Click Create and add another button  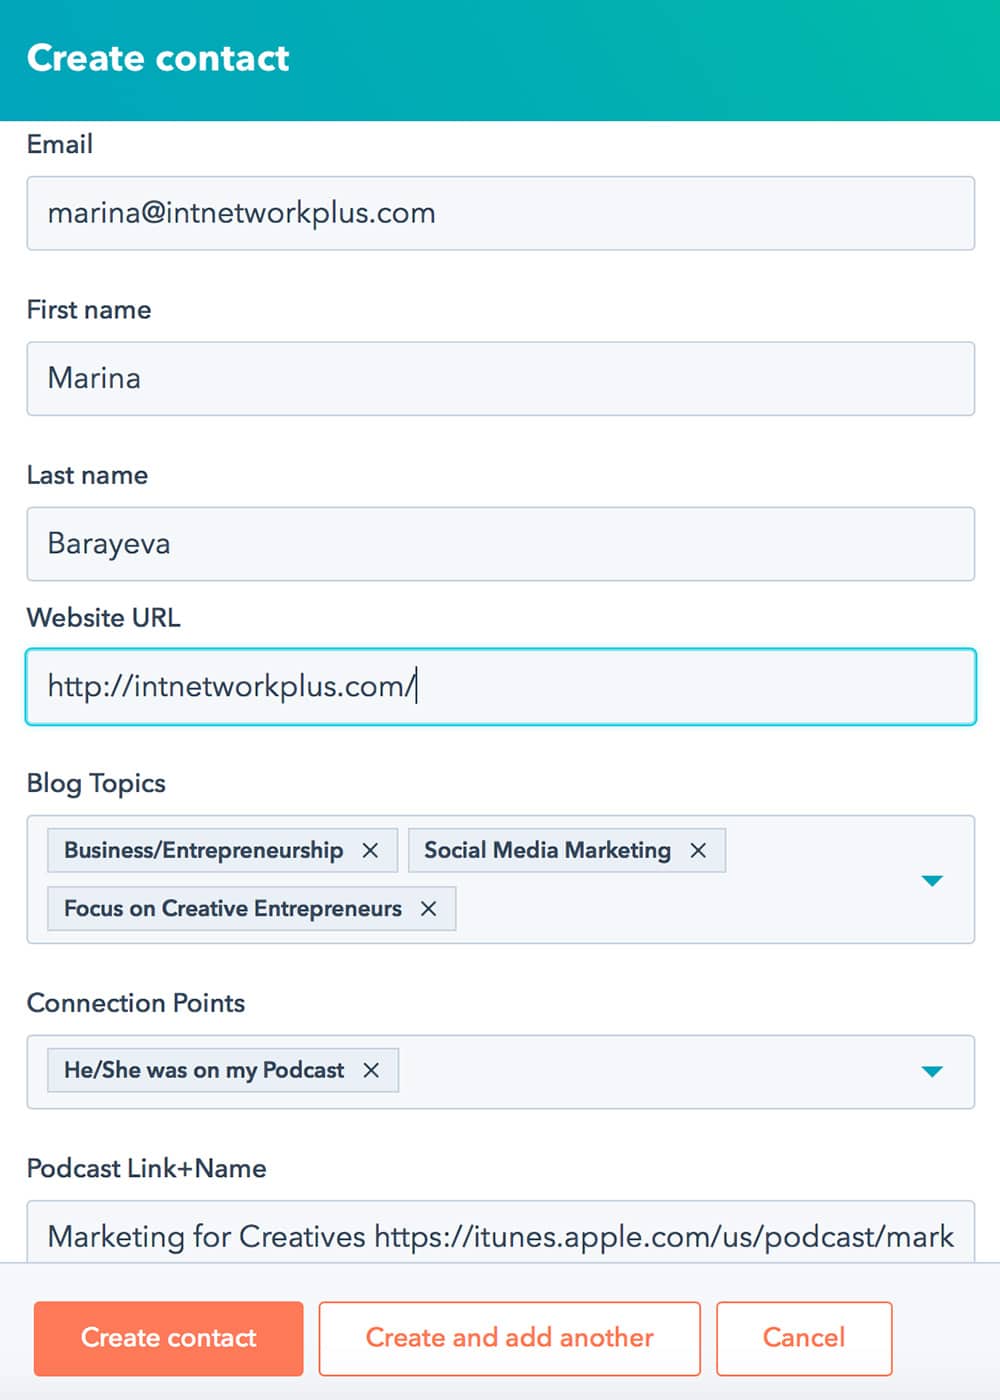pos(509,1338)
